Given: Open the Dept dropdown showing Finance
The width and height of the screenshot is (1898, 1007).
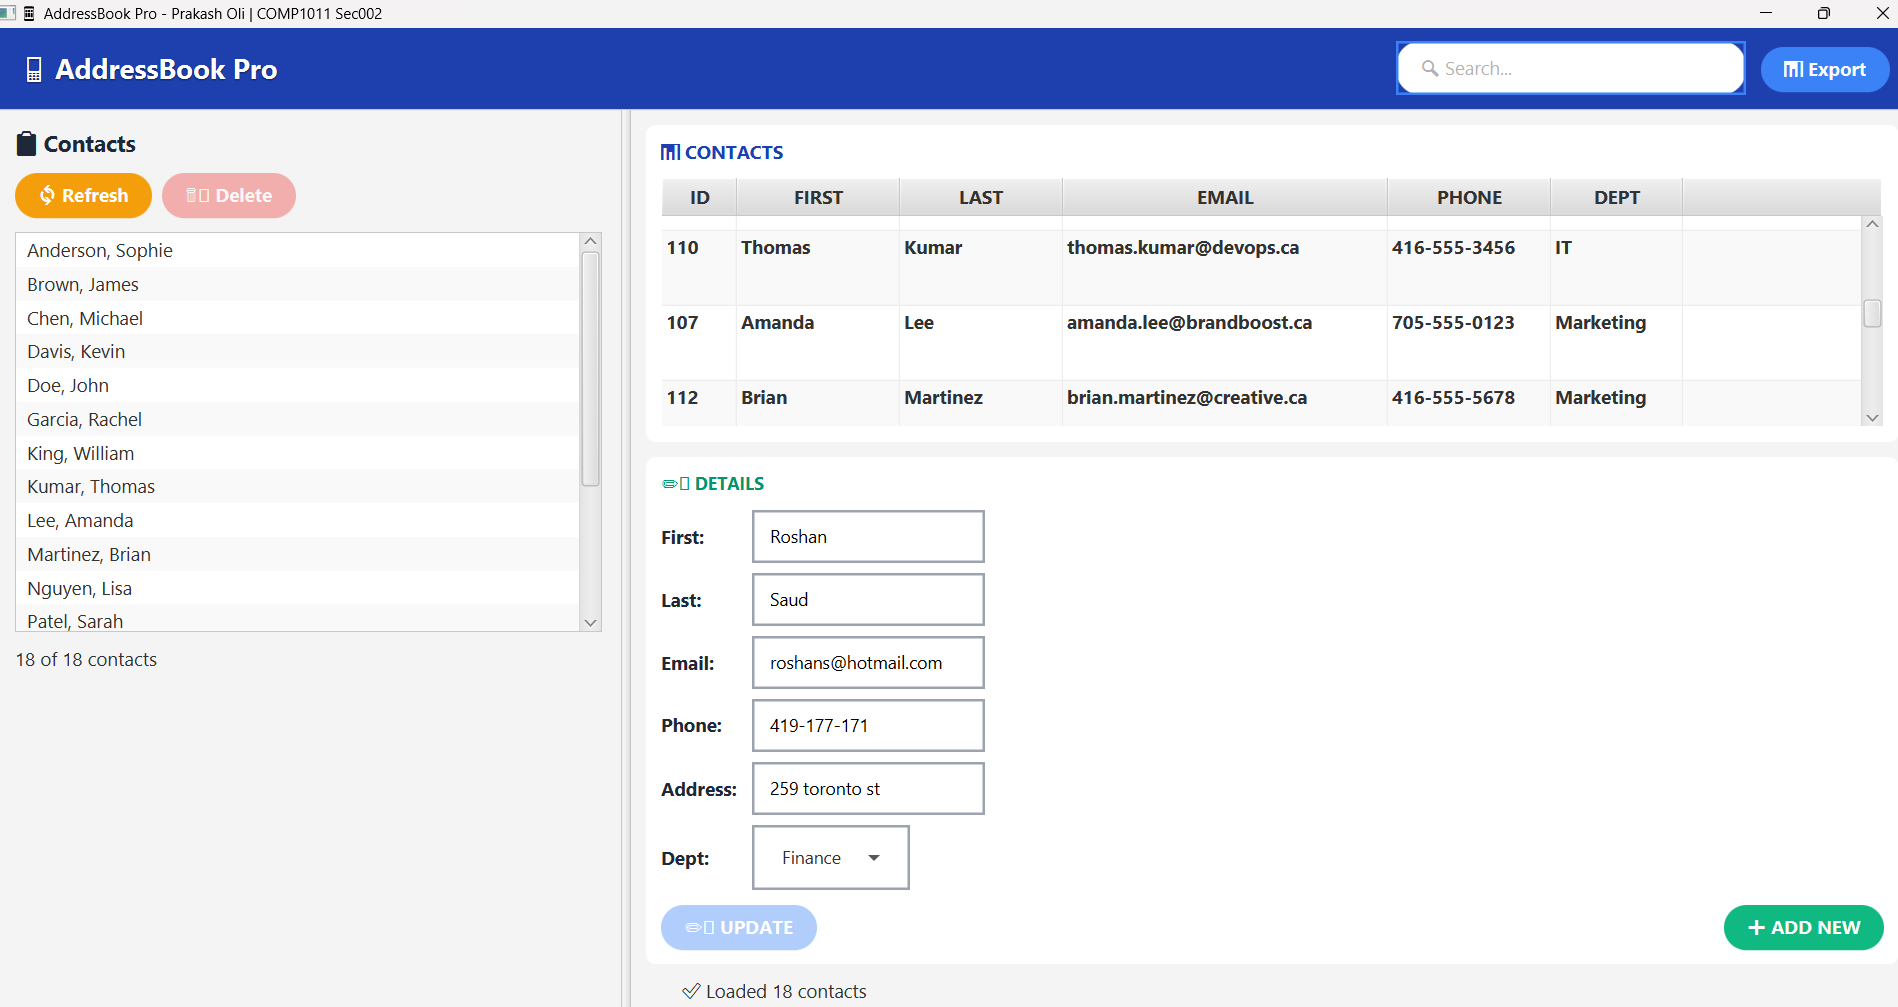Looking at the screenshot, I should (x=830, y=857).
